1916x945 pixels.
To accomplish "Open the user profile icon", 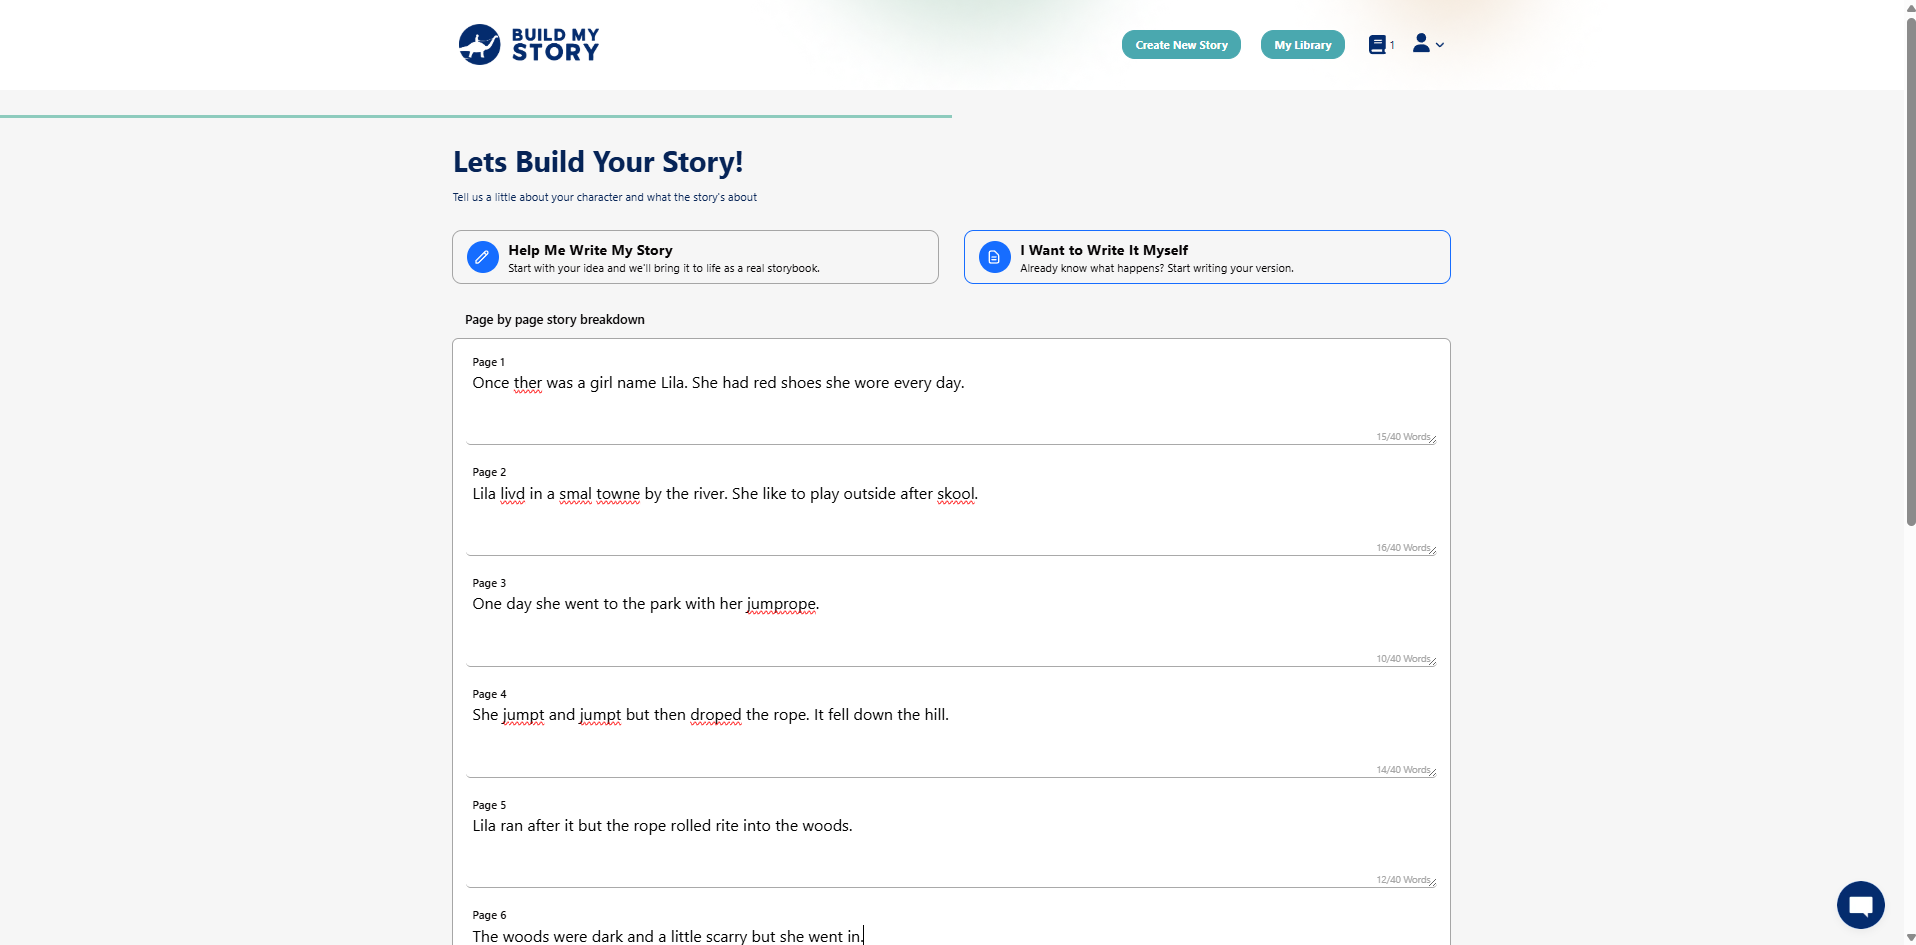I will (x=1421, y=43).
